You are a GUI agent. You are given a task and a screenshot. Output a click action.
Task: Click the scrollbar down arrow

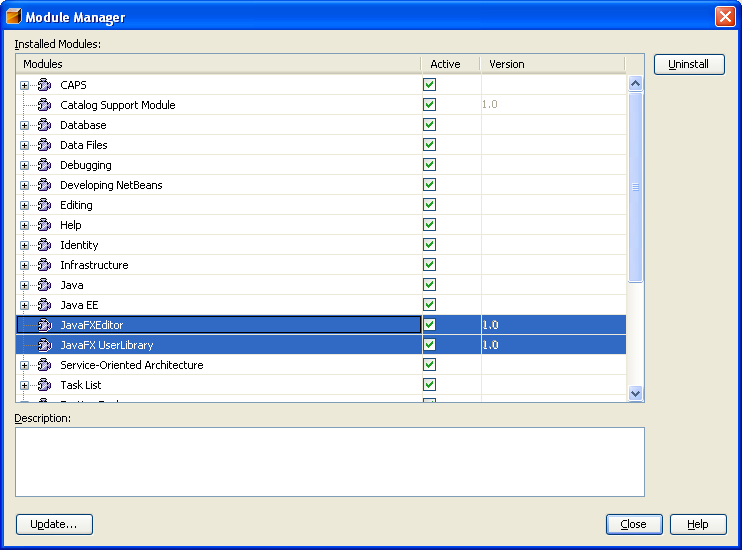(636, 393)
